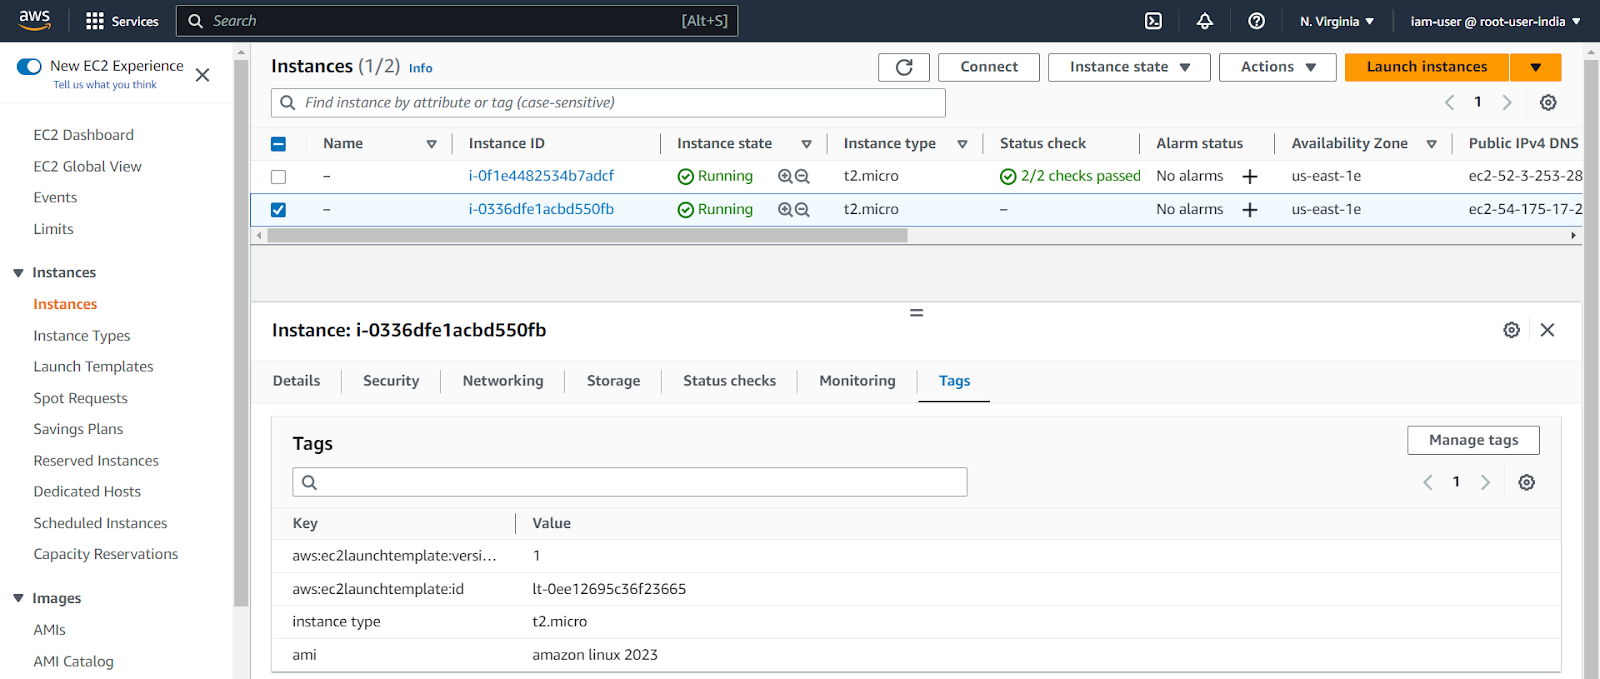Open the help question mark menu
Viewport: 1600px width, 679px height.
[1257, 21]
